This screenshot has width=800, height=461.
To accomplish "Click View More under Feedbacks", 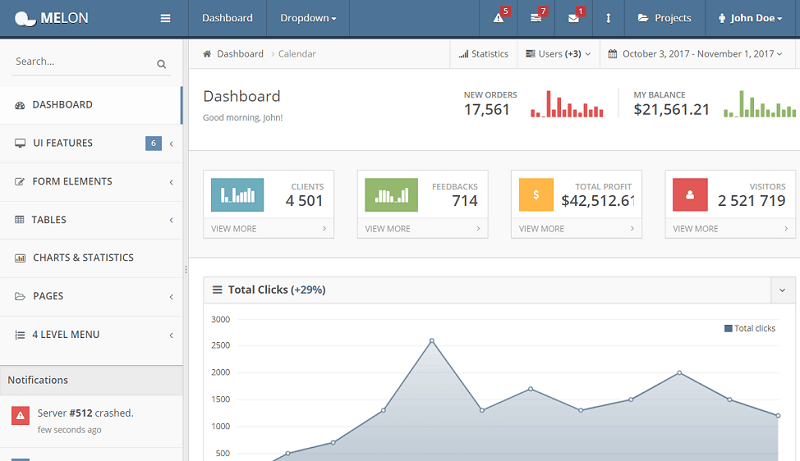I will click(422, 228).
